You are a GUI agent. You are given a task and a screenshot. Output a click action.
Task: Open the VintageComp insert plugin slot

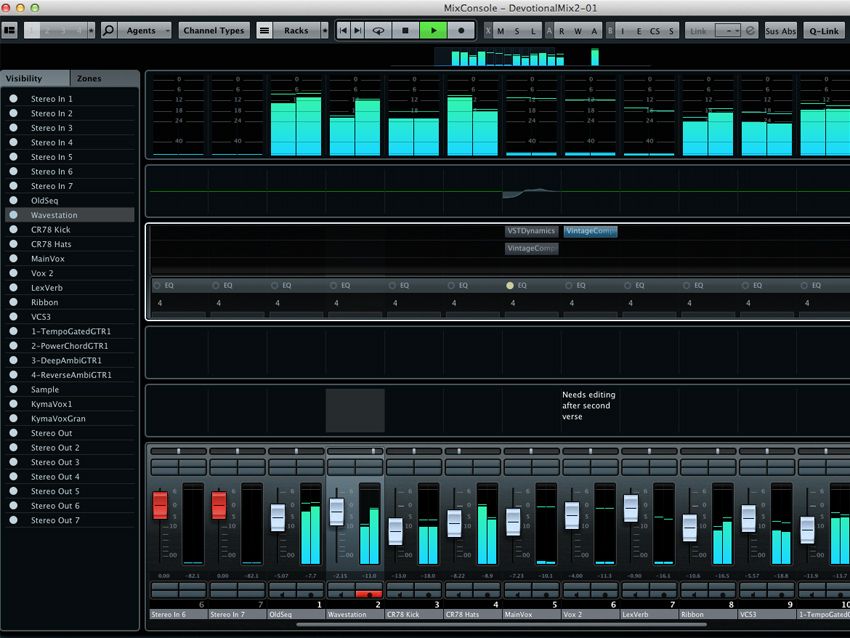pos(589,230)
